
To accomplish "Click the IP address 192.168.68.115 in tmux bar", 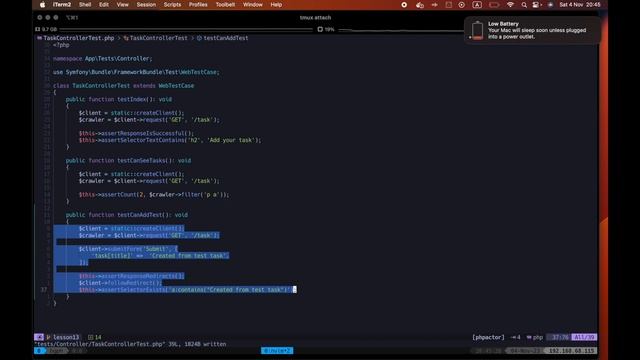I will (571, 351).
